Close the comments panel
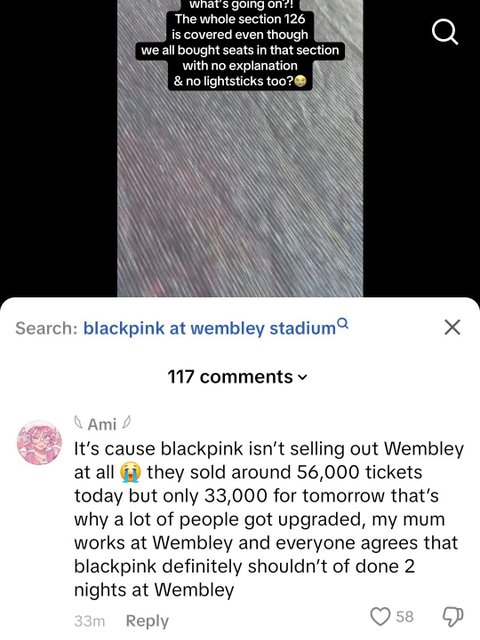The height and width of the screenshot is (640, 480). pos(452,327)
